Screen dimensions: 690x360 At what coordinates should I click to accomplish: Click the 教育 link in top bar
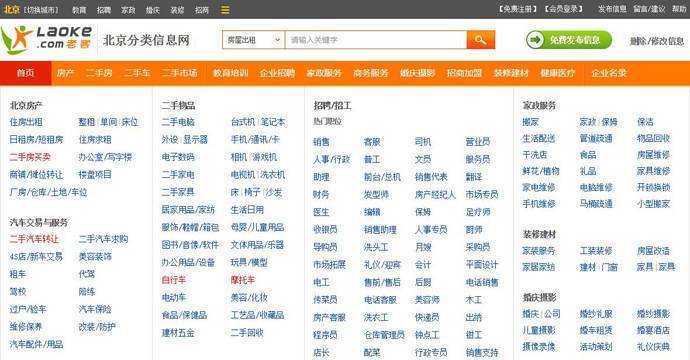coord(79,10)
